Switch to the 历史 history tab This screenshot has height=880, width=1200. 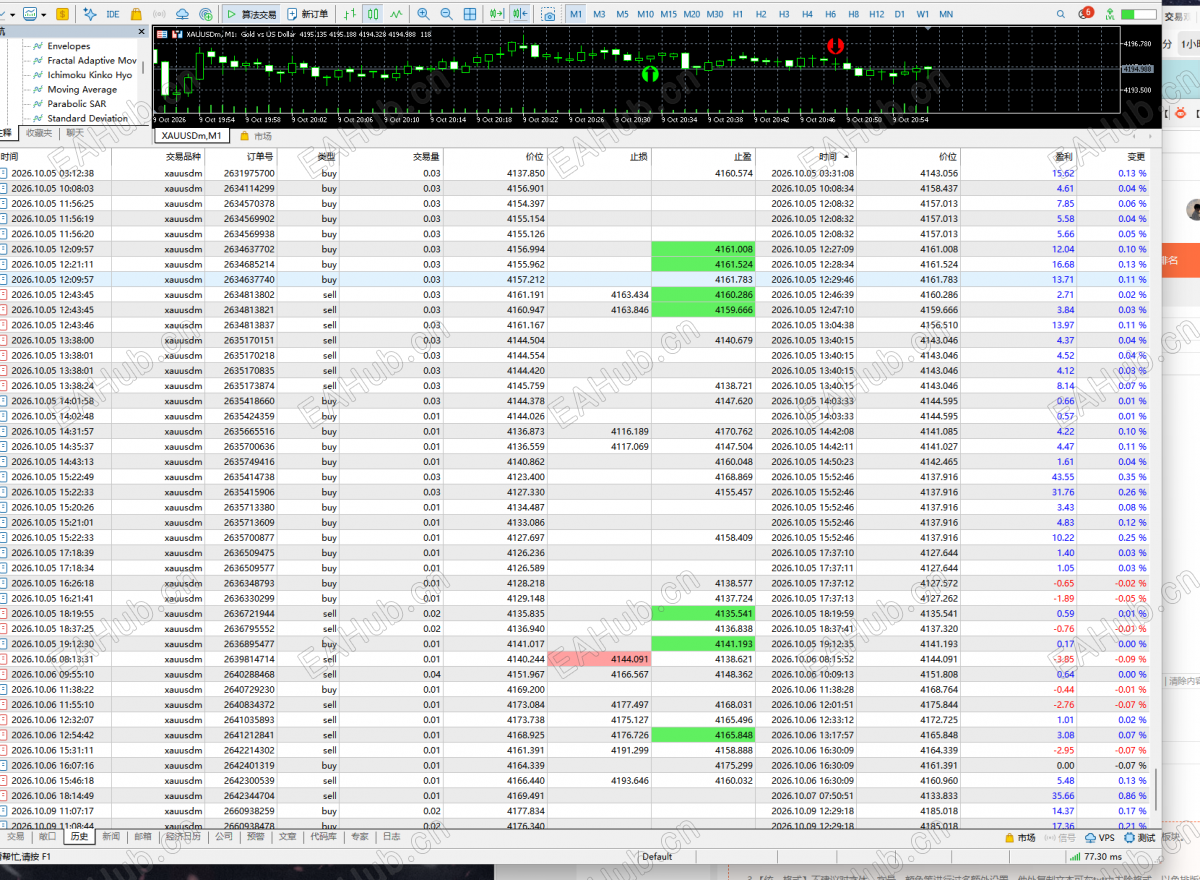tap(79, 837)
